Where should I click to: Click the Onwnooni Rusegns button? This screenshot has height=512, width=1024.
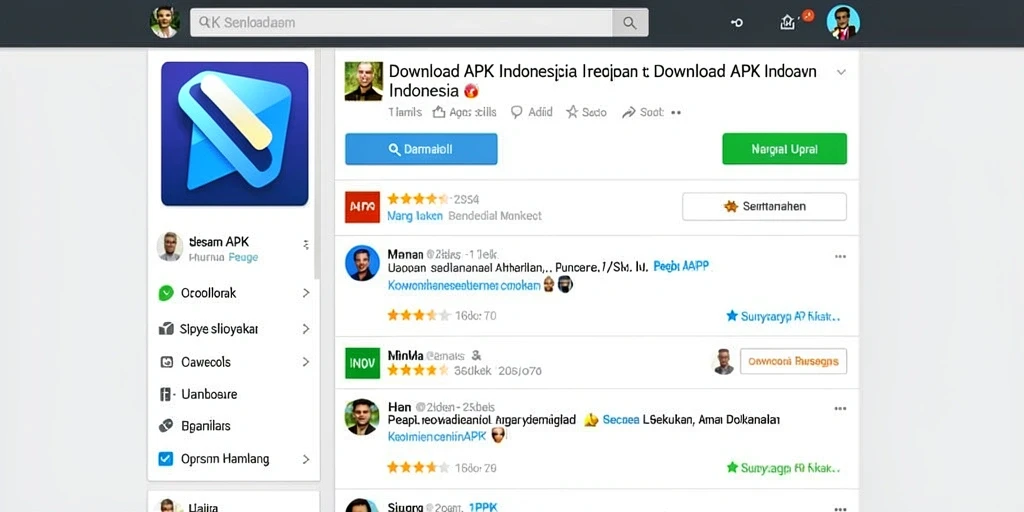coord(793,360)
